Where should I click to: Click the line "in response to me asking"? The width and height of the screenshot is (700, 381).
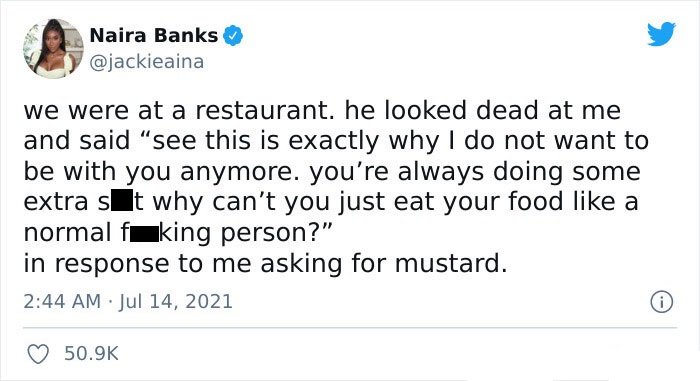tap(183, 264)
